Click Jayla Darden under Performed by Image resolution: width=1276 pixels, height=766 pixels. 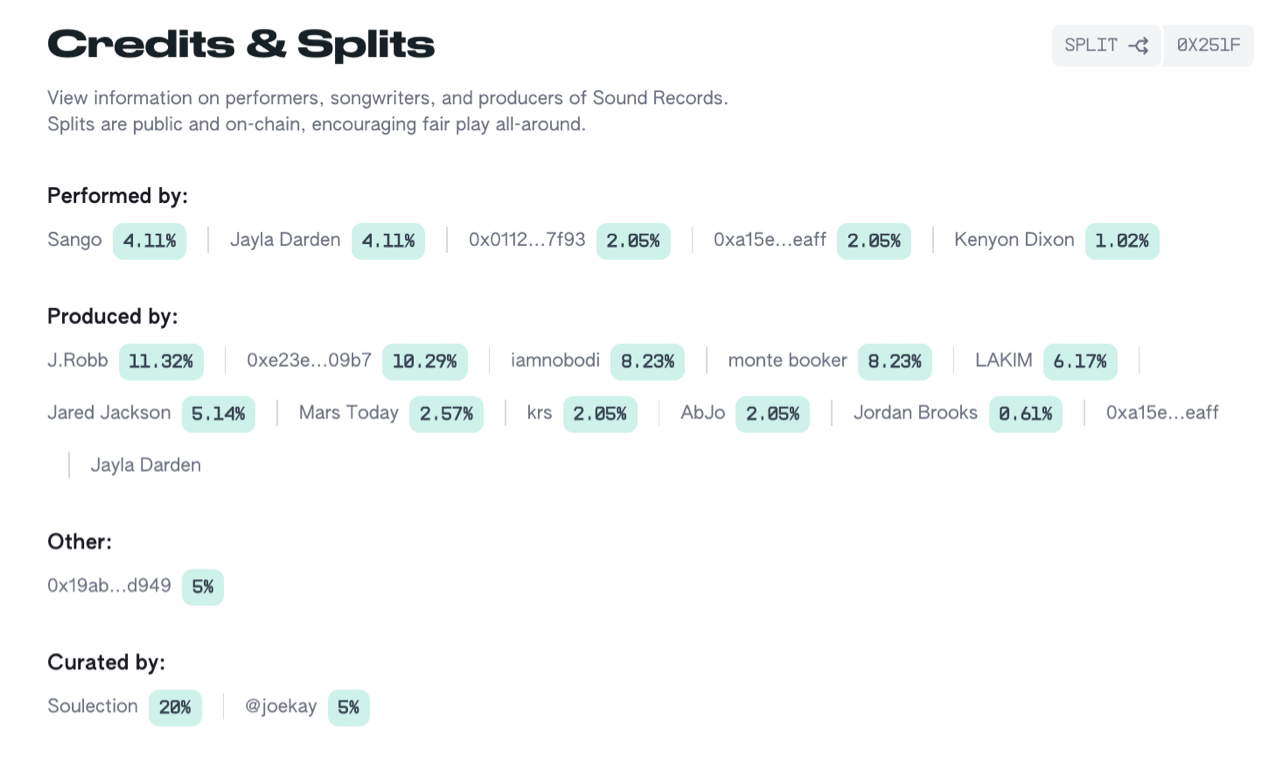[285, 240]
